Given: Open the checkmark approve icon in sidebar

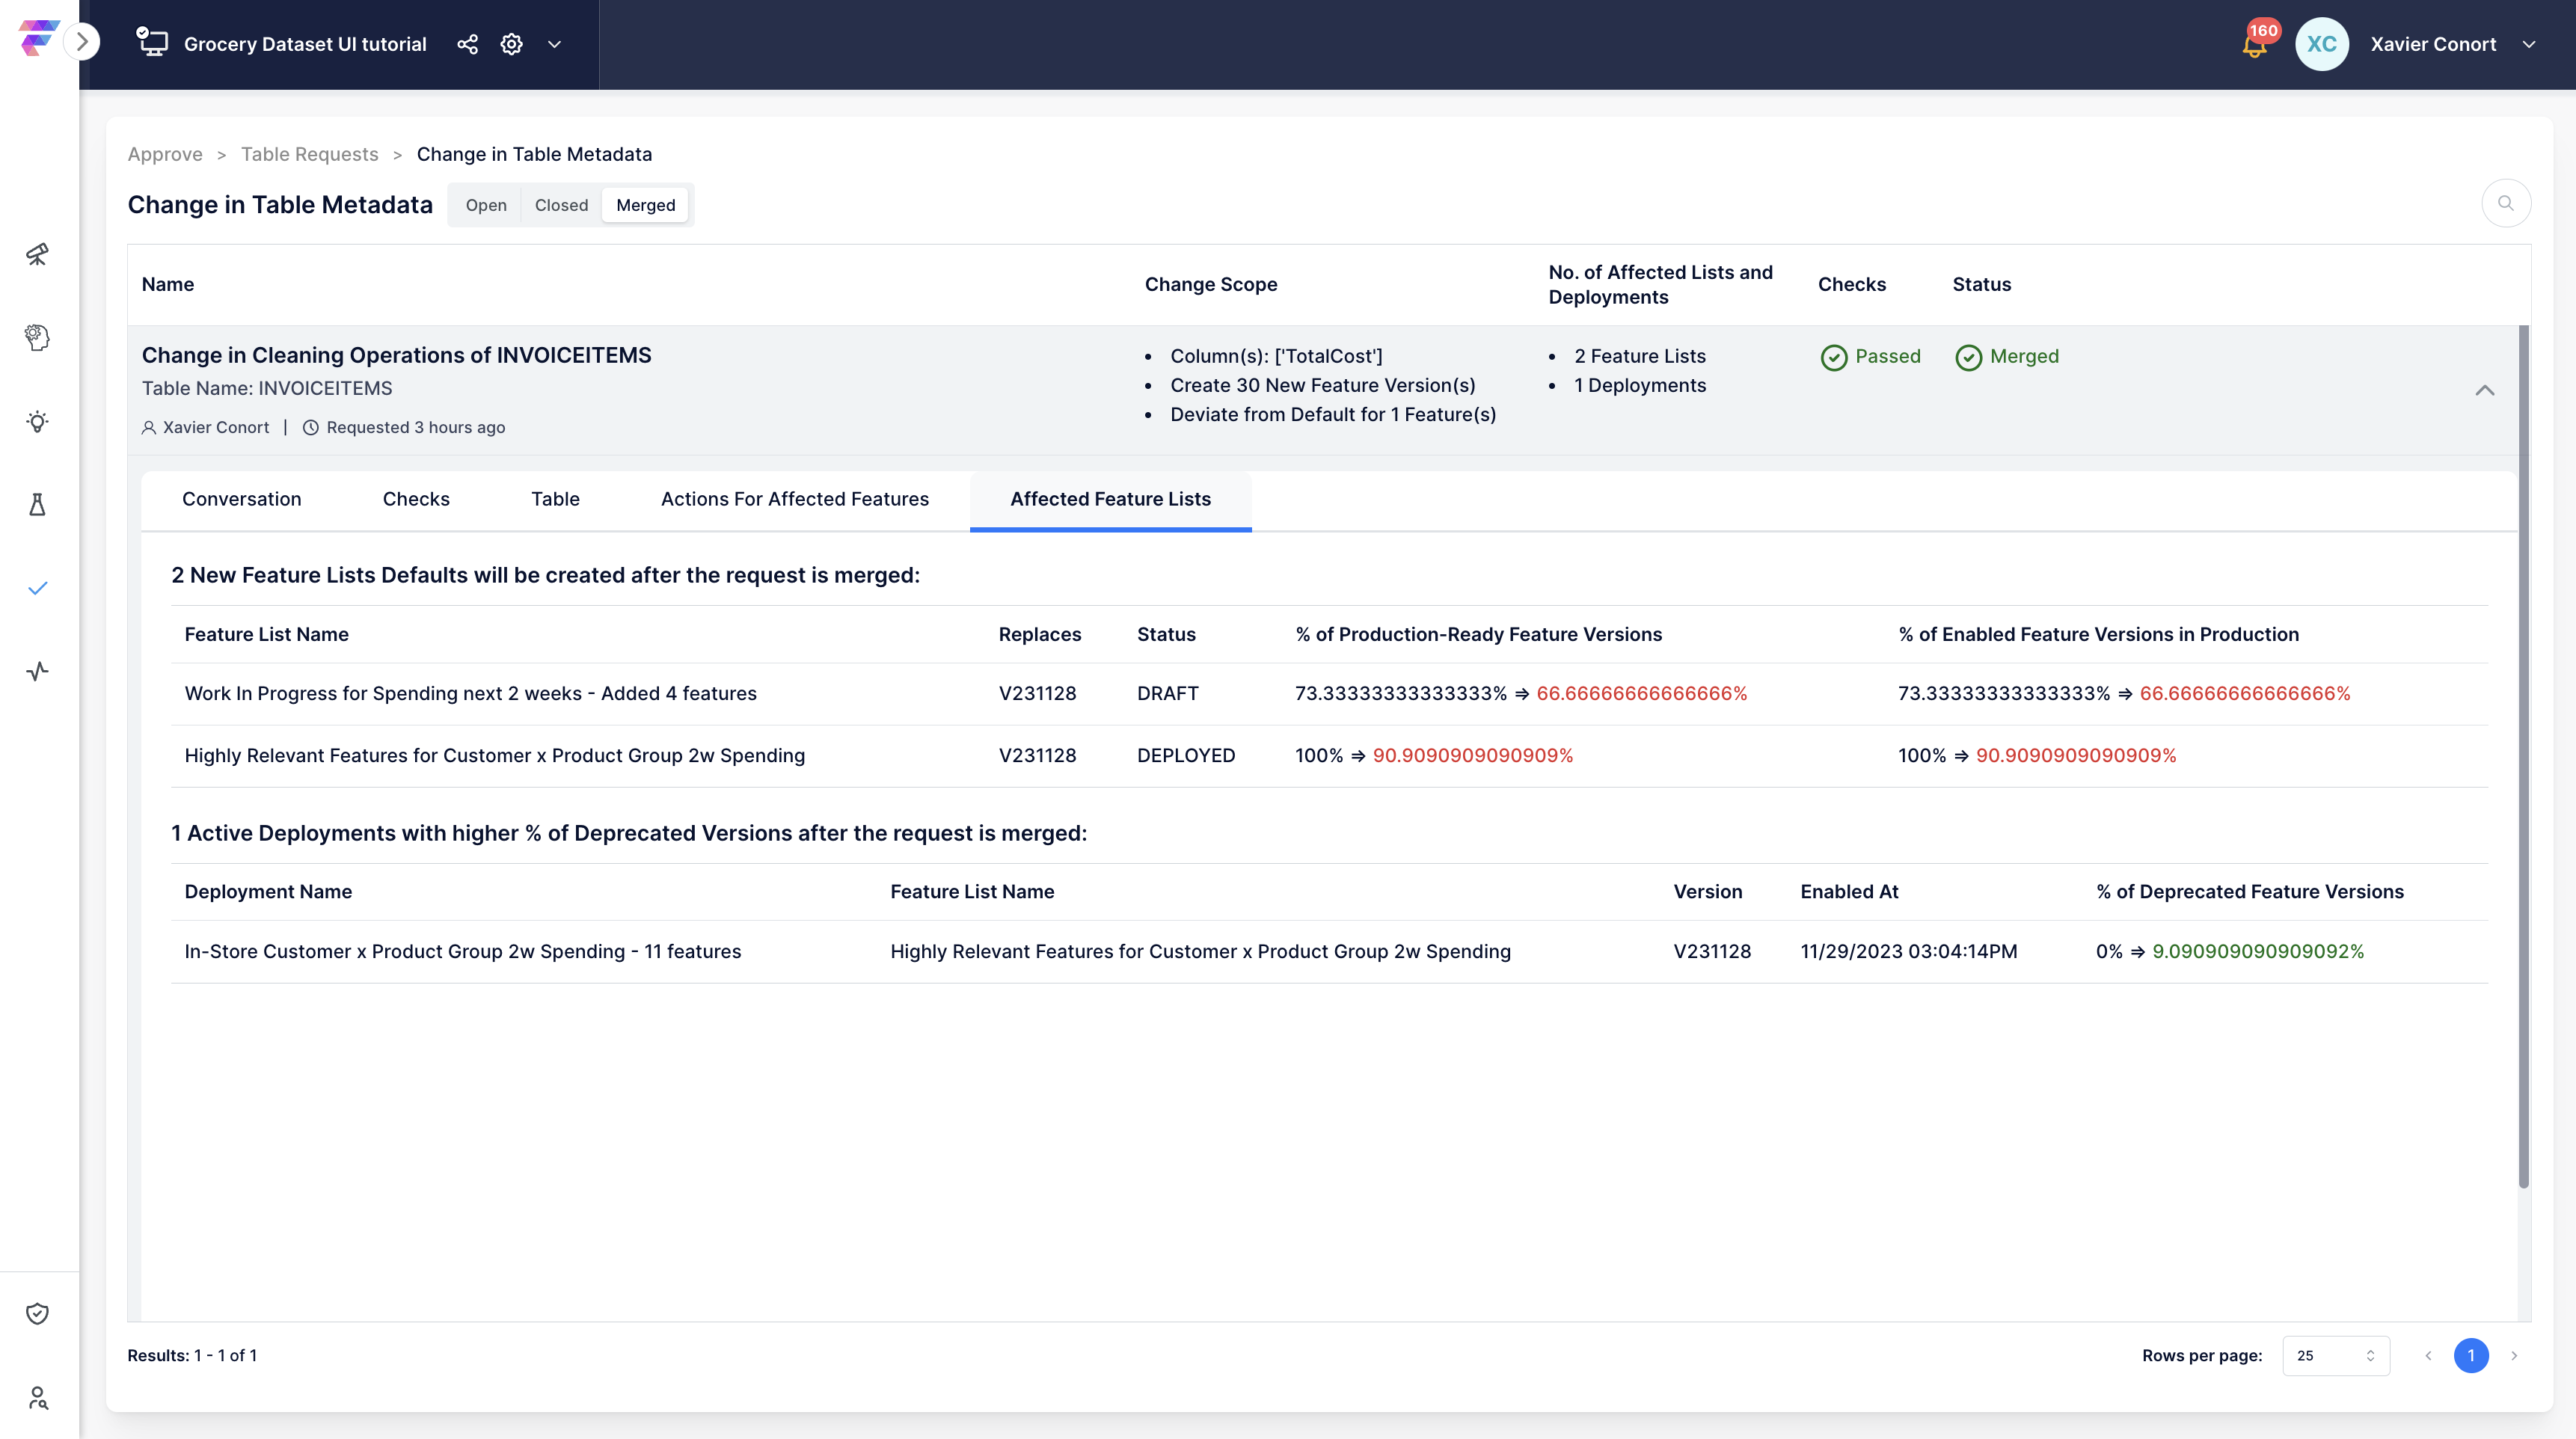Looking at the screenshot, I should (38, 588).
